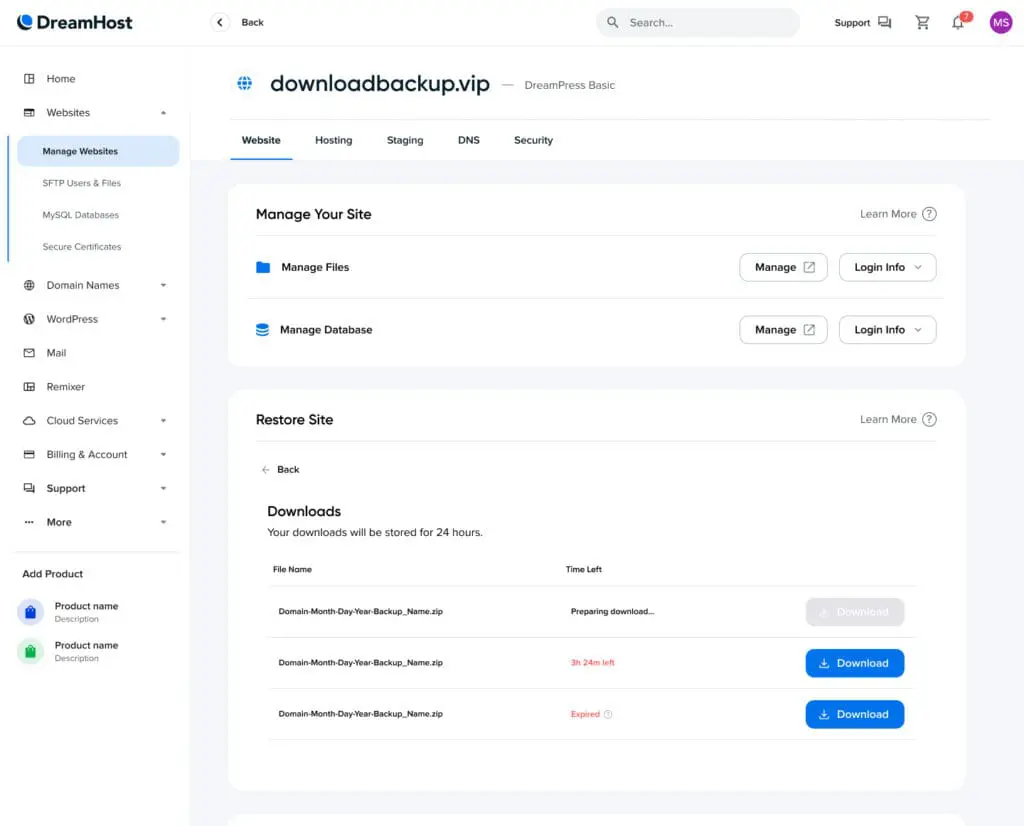Click the blue product bag icon
Screen dimensions: 1024x826
[30, 612]
